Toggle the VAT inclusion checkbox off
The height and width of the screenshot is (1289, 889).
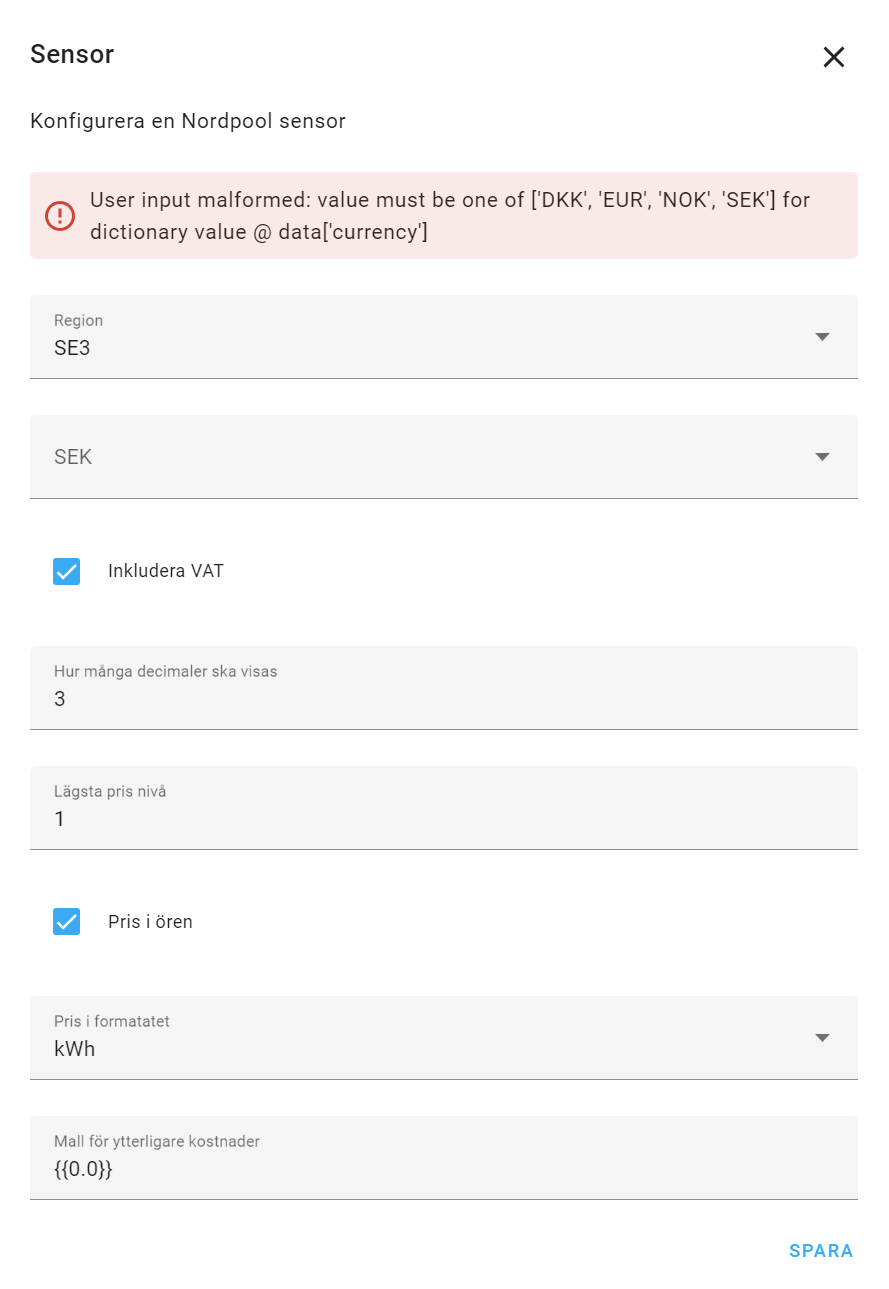(x=66, y=571)
